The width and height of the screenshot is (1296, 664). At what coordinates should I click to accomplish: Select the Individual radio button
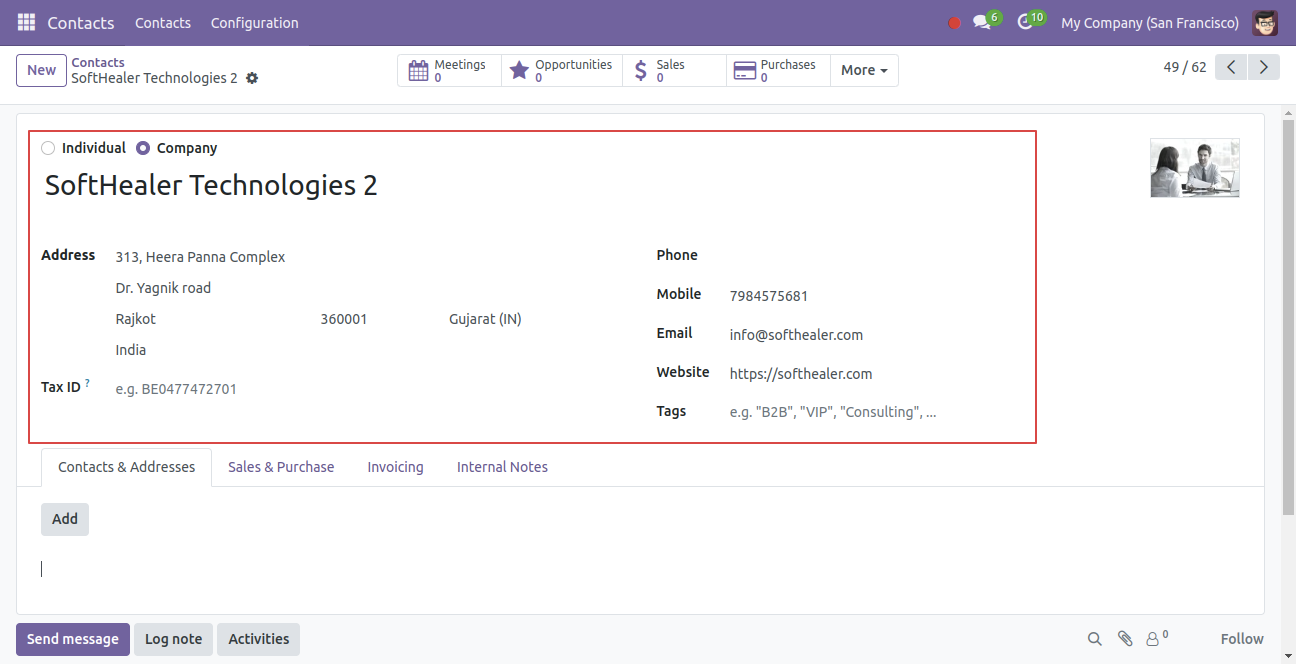click(48, 148)
